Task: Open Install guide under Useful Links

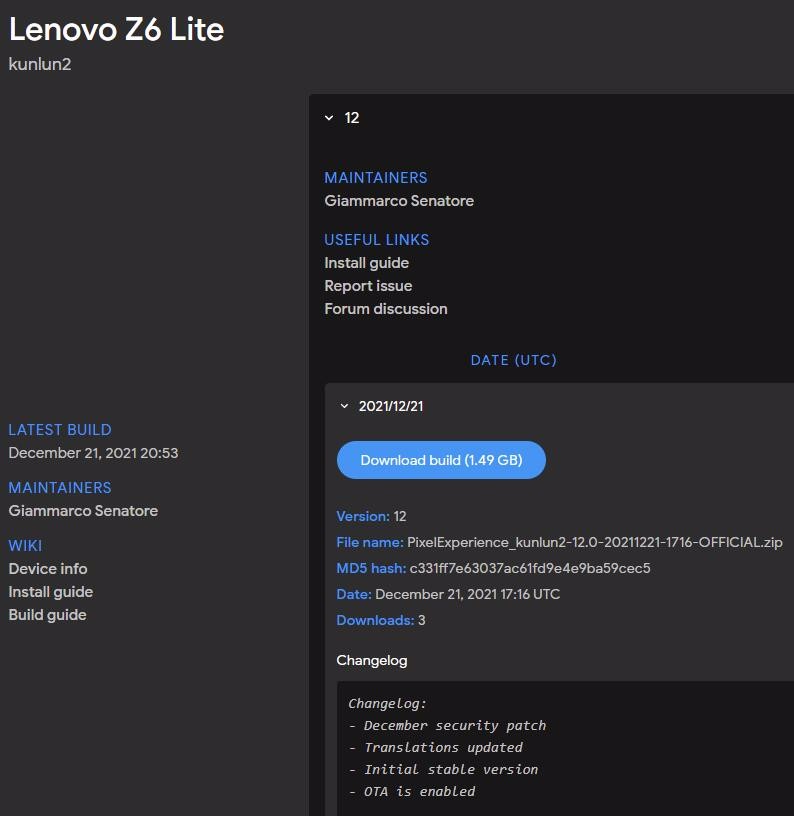Action: coord(366,263)
